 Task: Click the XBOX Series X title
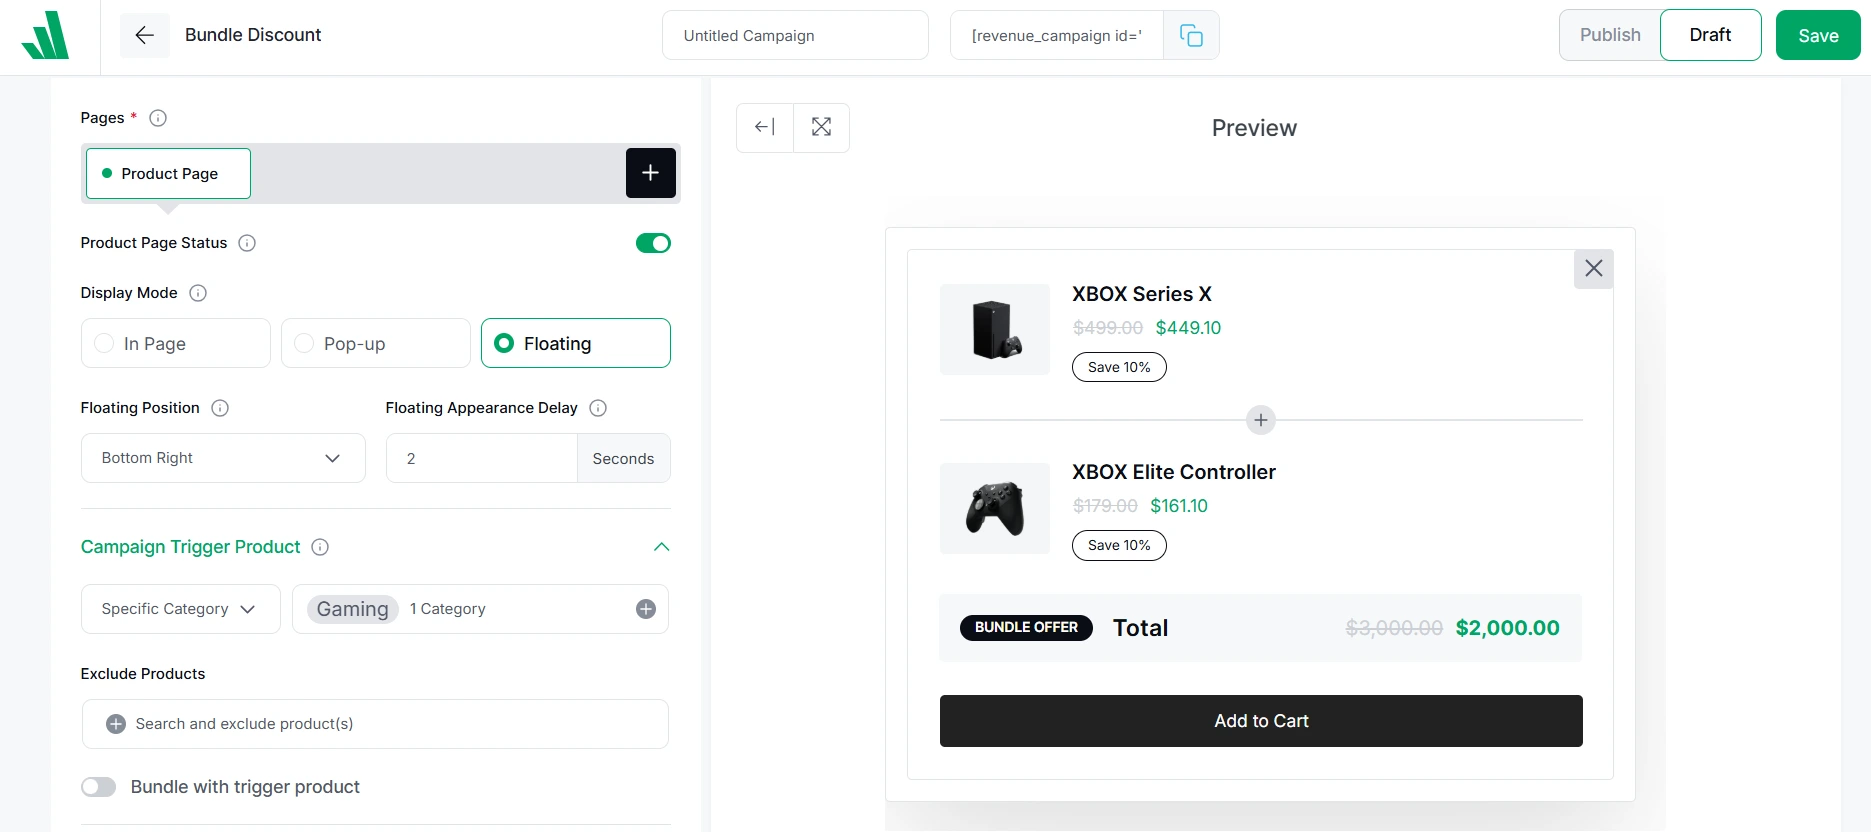click(x=1142, y=294)
